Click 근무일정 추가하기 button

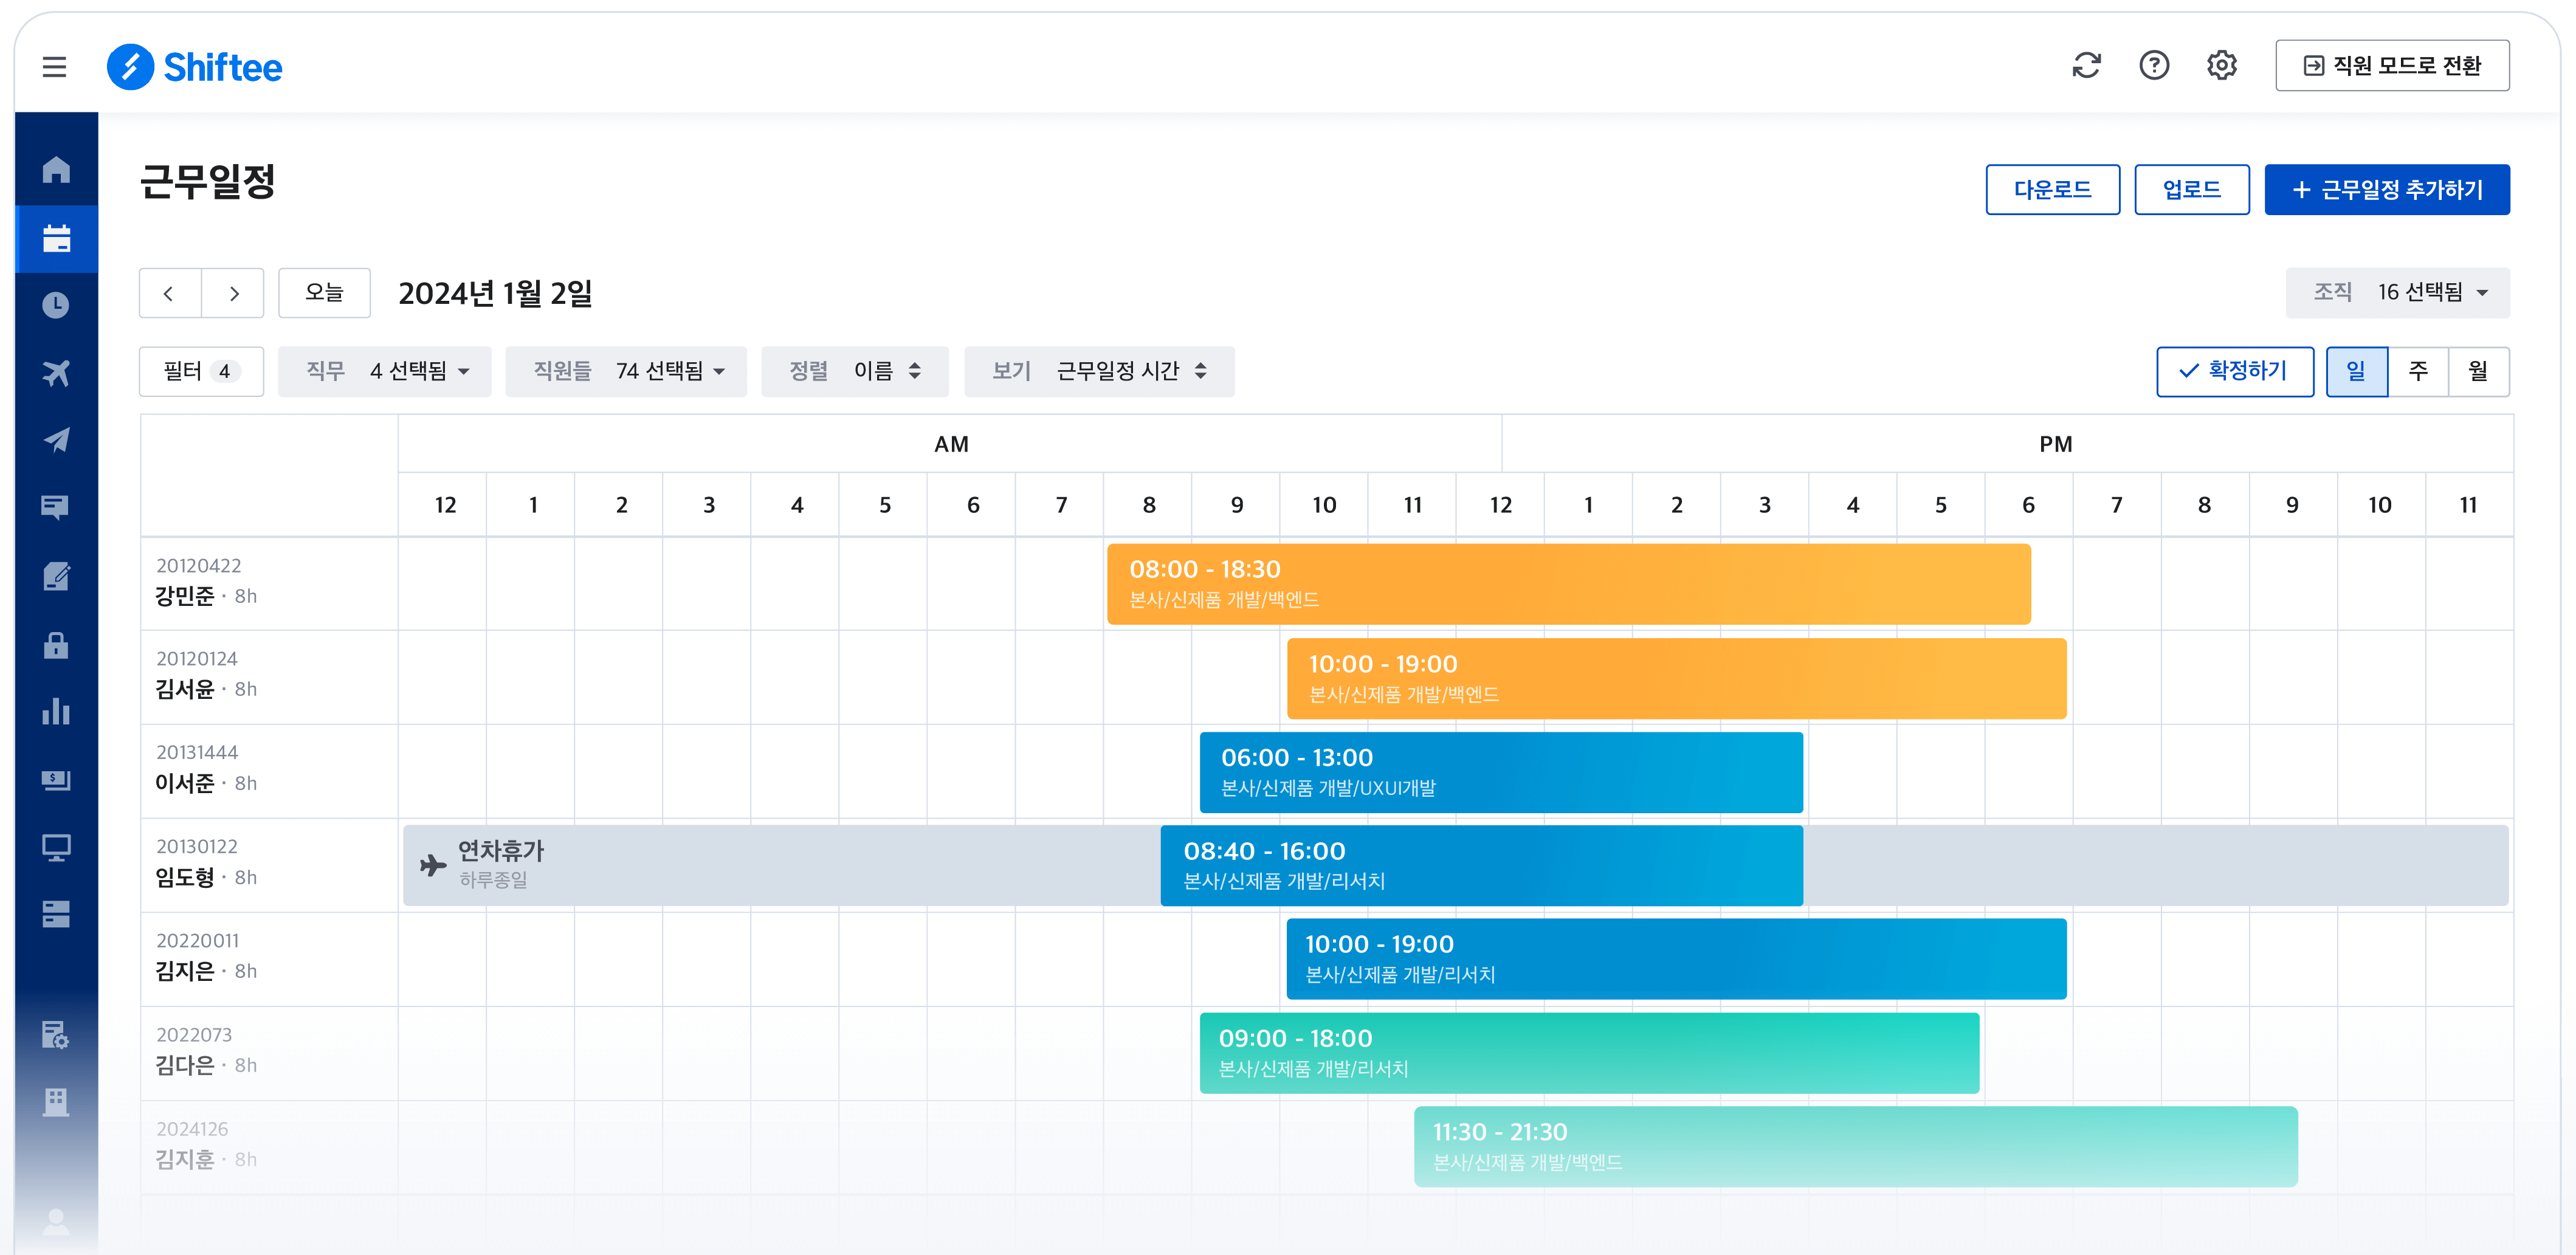[2387, 190]
